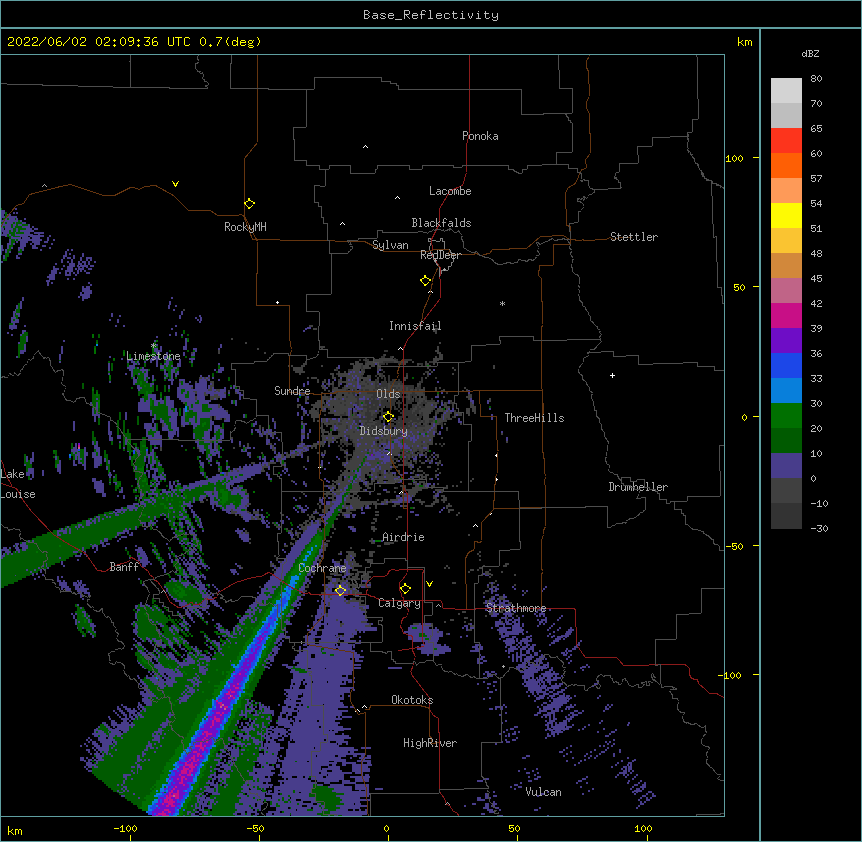Select the Ponoka city label
This screenshot has height=842, width=862.
[480, 136]
